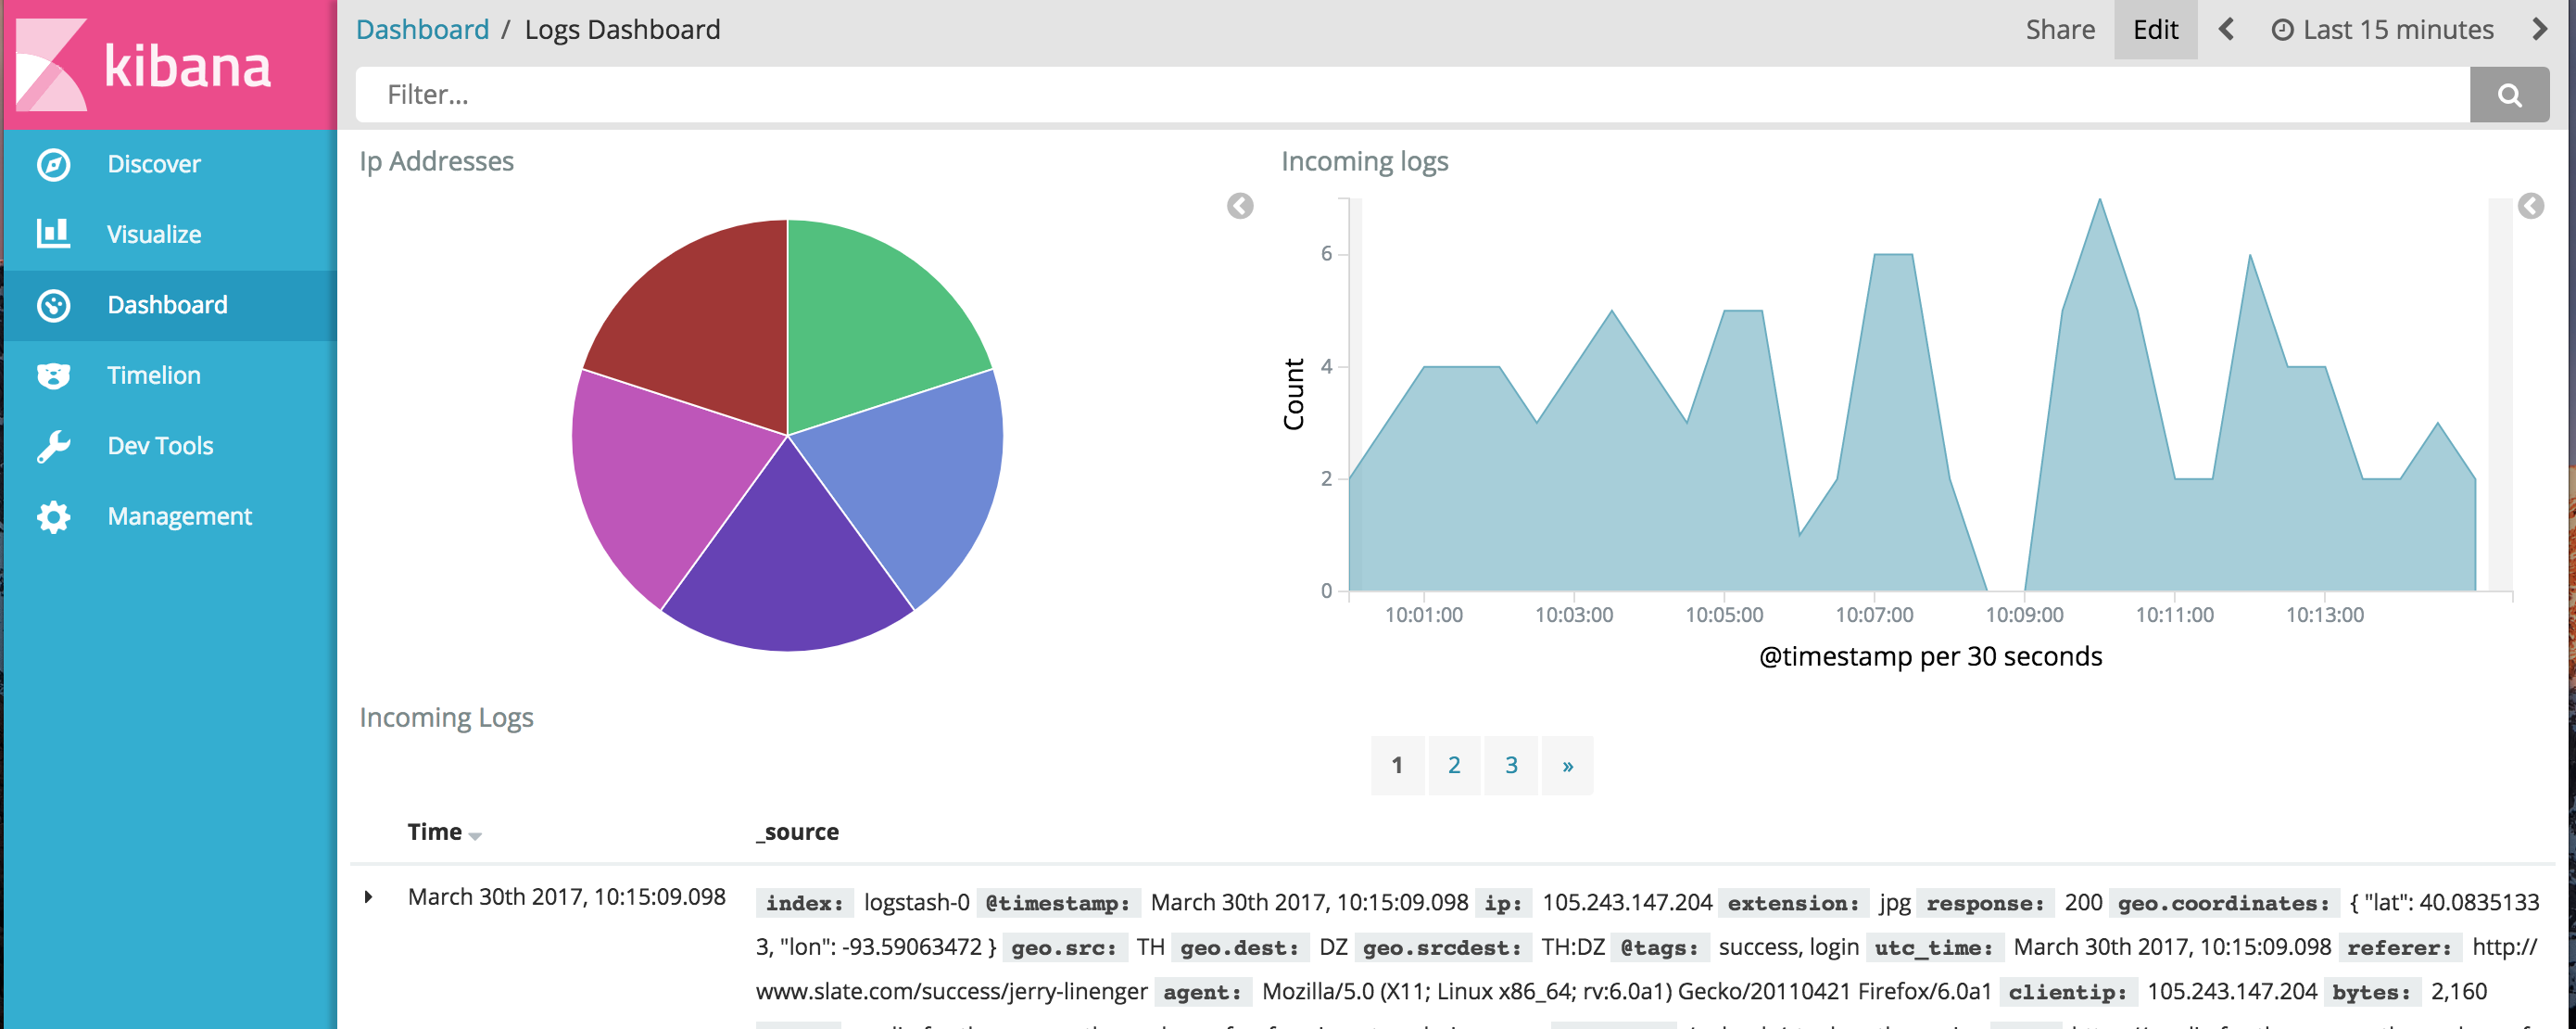Select Dashboard in the sidebar menu
Image resolution: width=2576 pixels, height=1029 pixels.
tap(167, 304)
